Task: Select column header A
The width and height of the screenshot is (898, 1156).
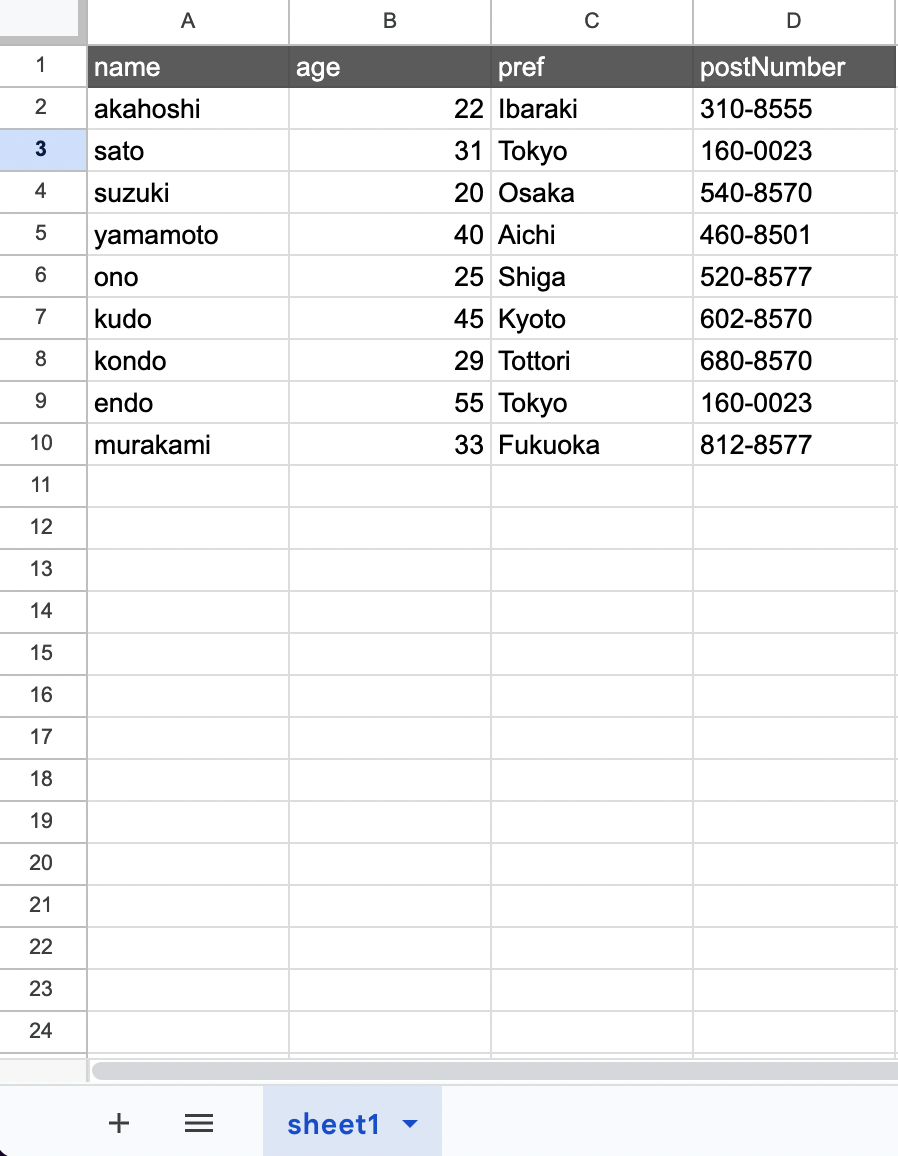Action: 187,21
